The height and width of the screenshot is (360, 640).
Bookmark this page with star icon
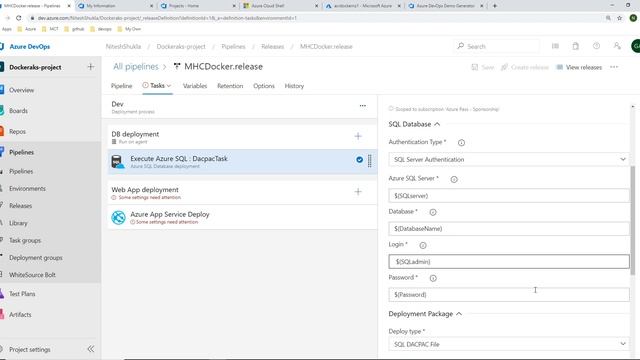click(x=620, y=18)
